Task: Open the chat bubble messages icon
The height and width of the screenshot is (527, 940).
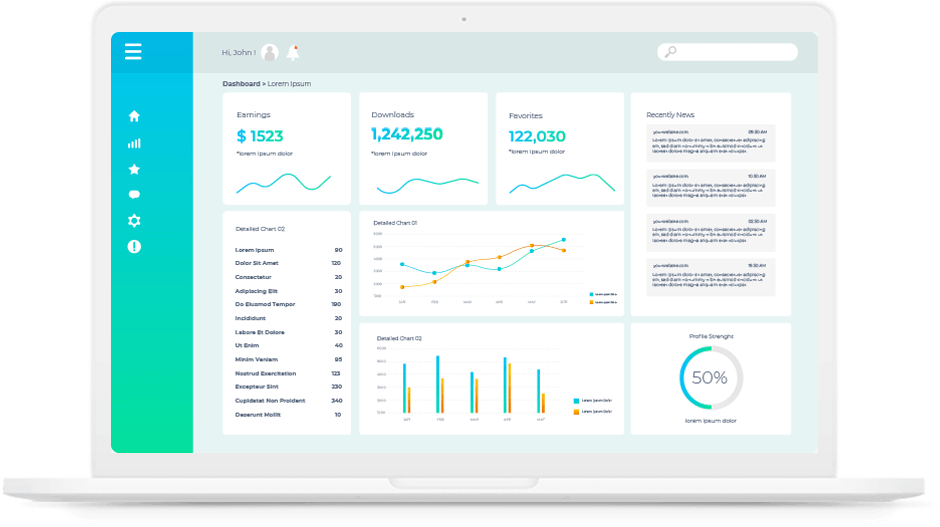Action: point(134,195)
